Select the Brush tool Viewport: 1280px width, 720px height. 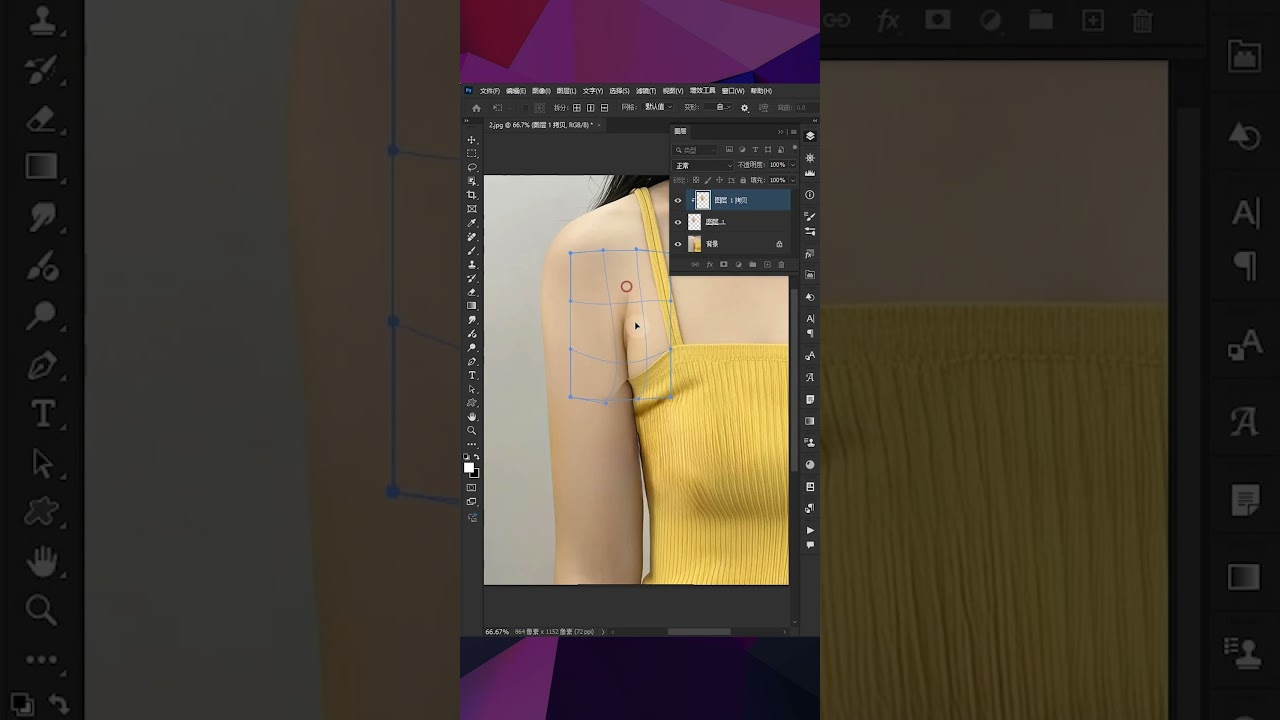click(471, 251)
